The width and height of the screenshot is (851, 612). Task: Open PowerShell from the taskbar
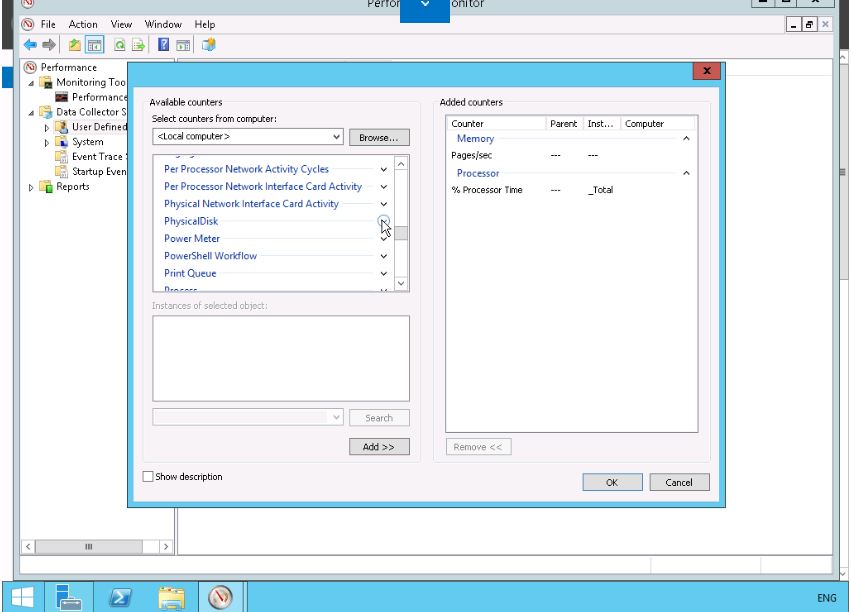[121, 597]
